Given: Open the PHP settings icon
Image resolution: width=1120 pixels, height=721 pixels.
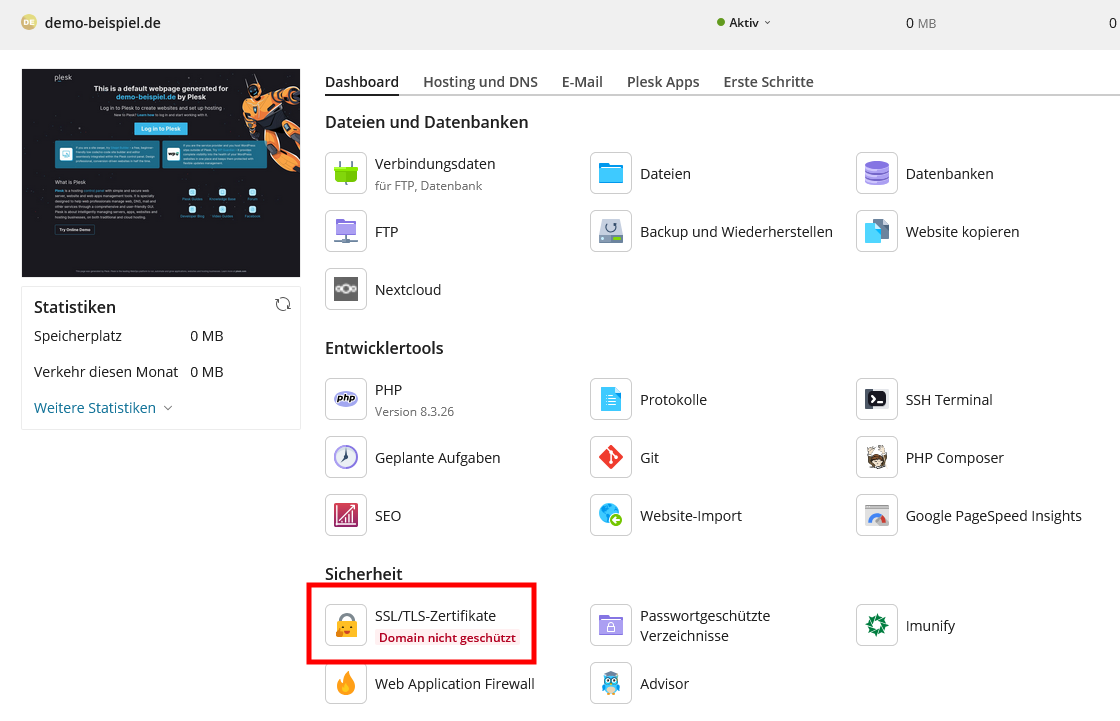Looking at the screenshot, I should (345, 398).
